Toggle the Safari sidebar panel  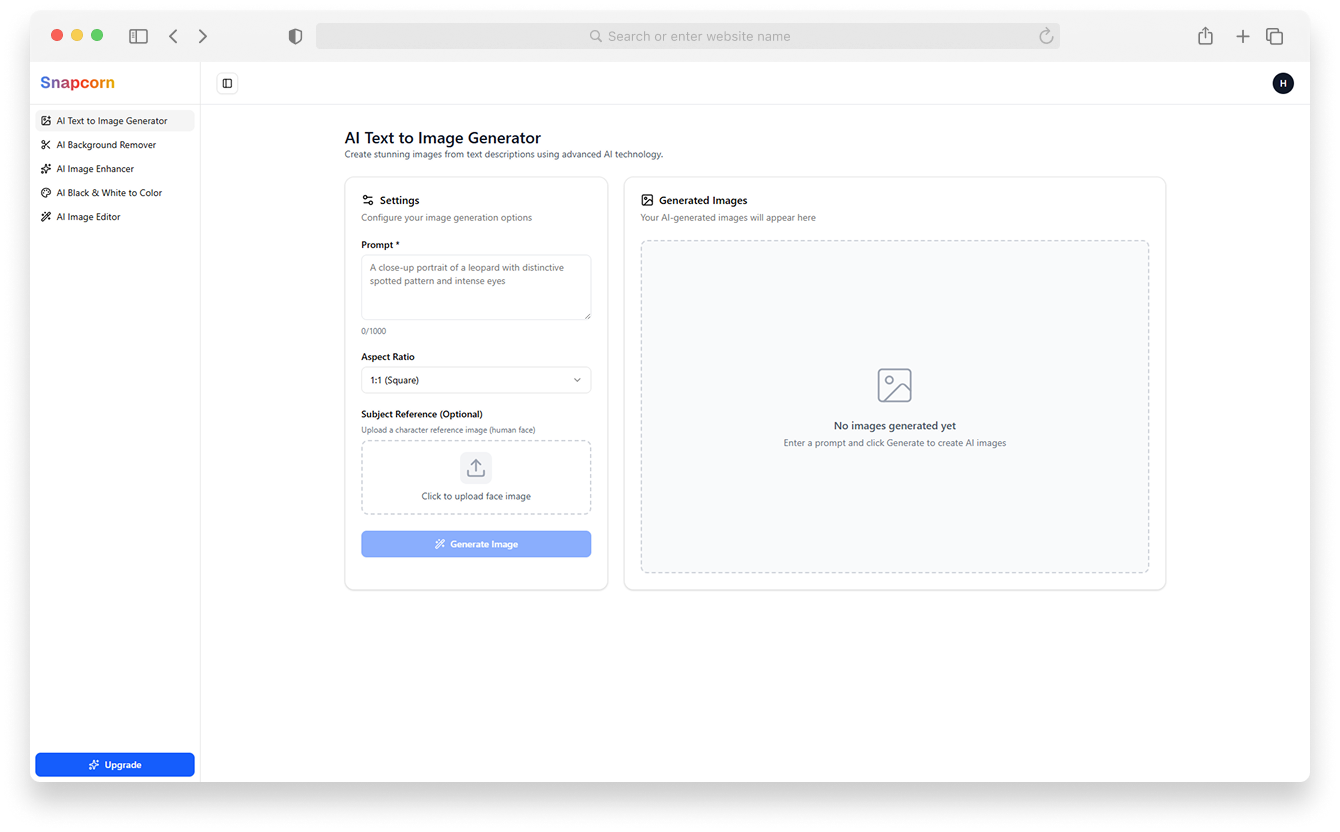click(138, 36)
